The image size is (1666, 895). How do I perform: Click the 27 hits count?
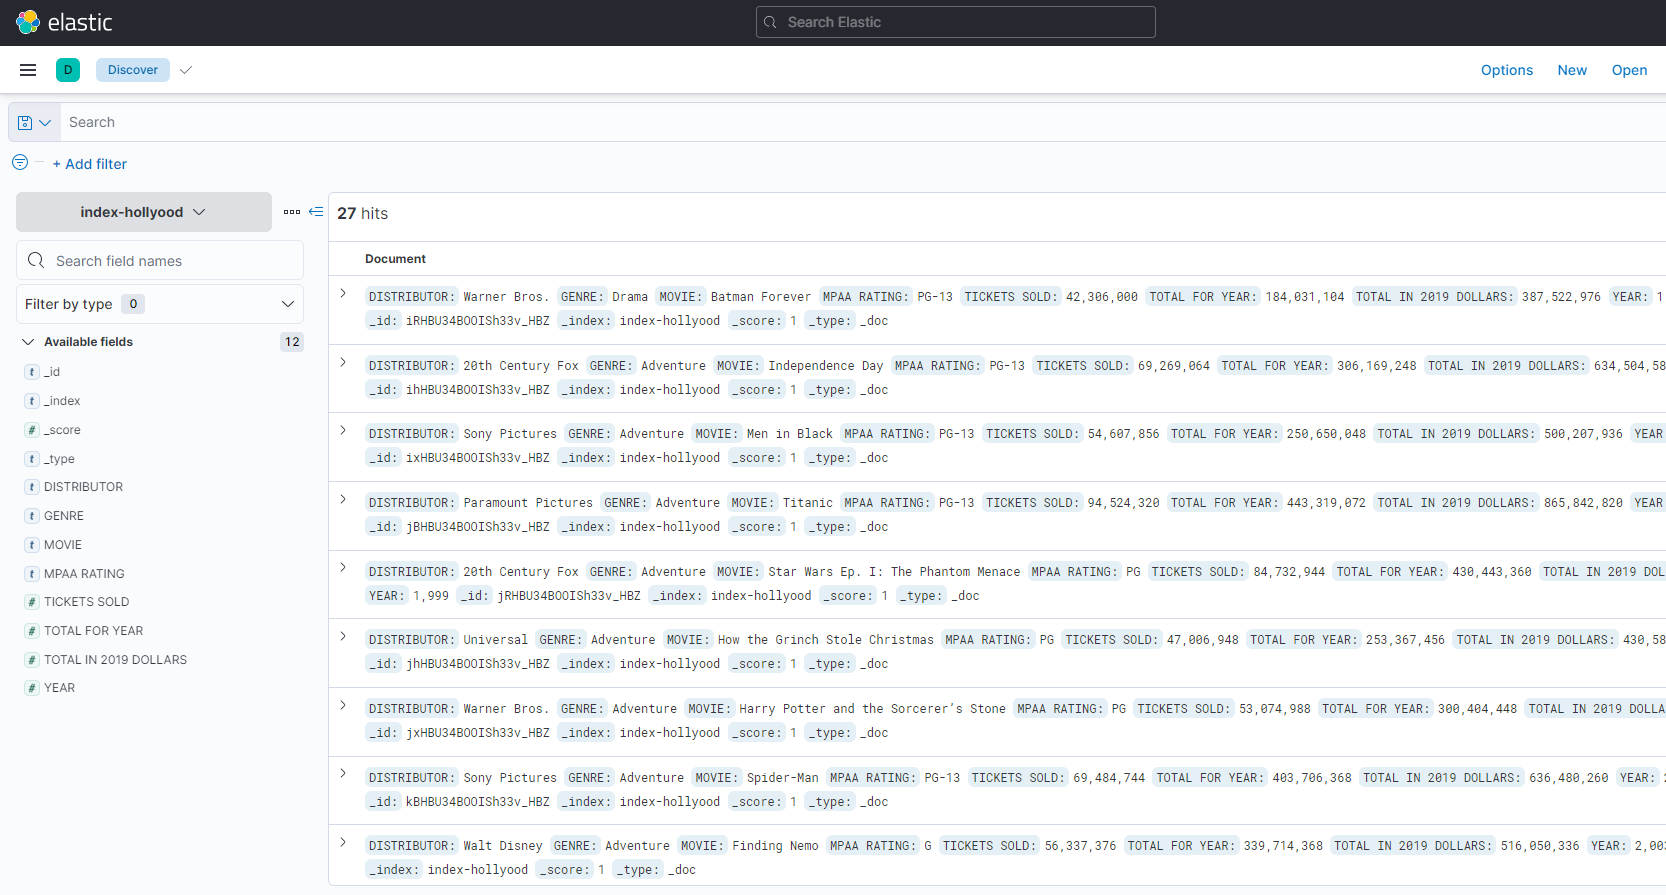[x=362, y=213]
